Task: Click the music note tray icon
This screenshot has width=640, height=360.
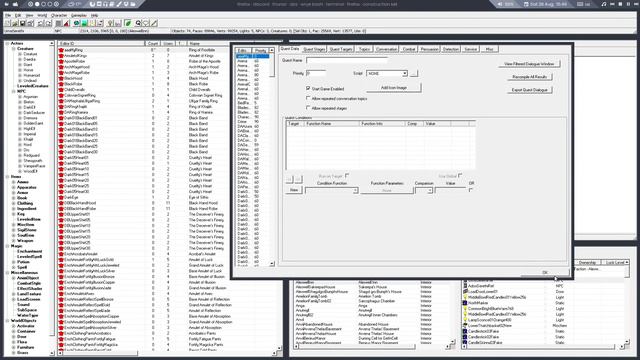Action: (x=604, y=4)
